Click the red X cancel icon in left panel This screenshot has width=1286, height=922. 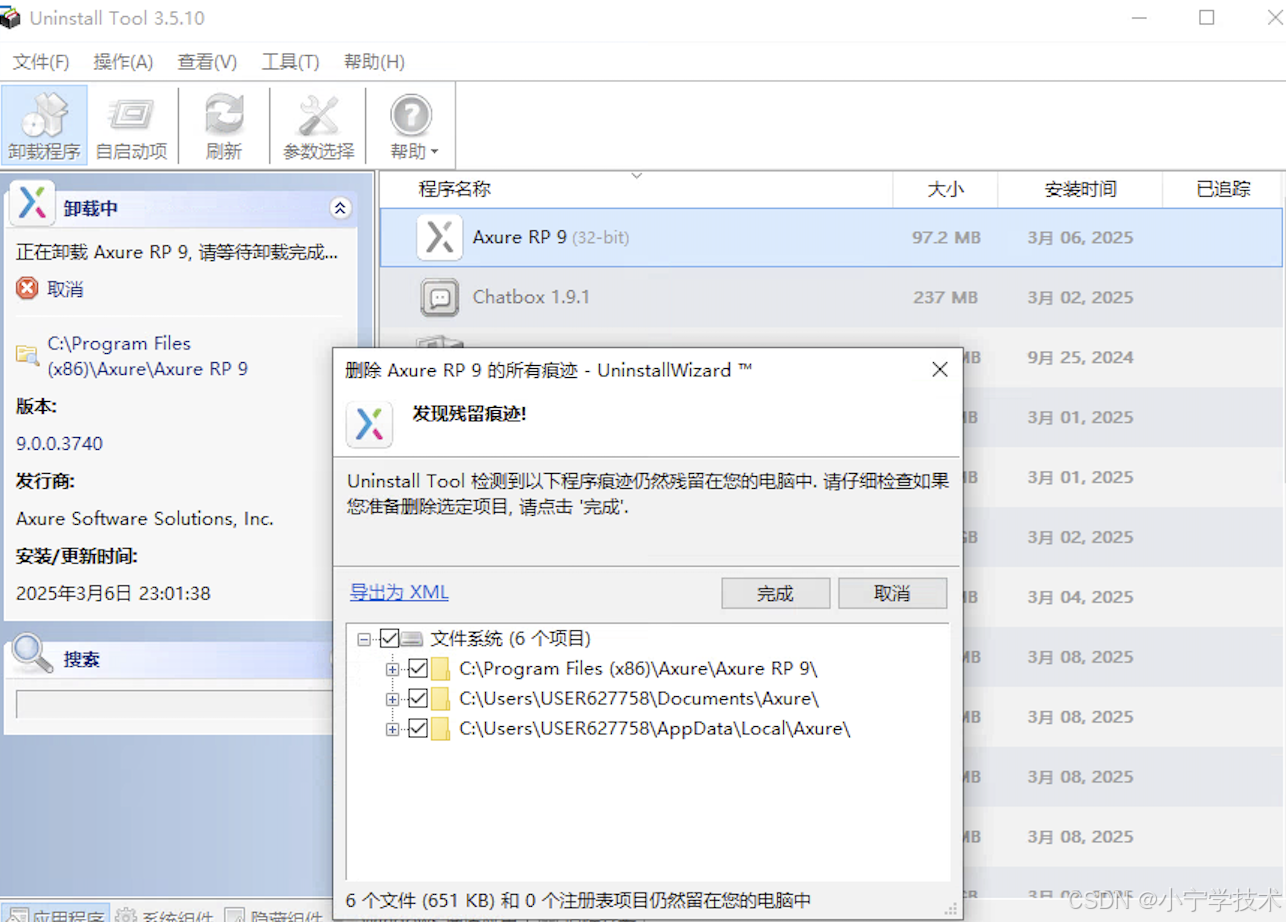[27, 289]
